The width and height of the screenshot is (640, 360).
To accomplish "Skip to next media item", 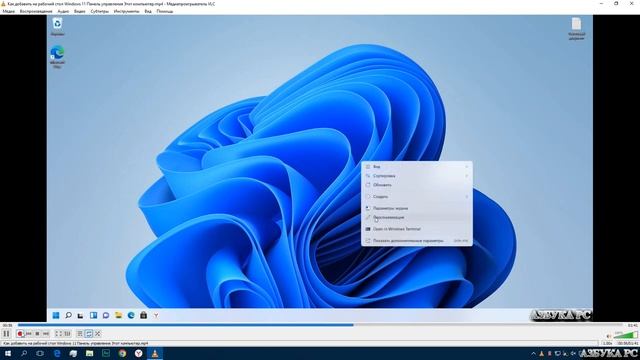I will 46,334.
